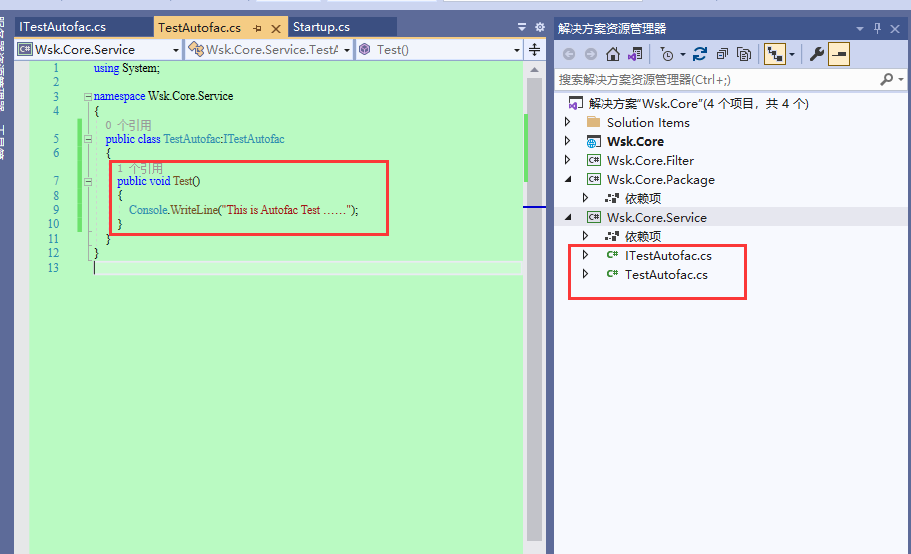Click the Console.WriteLine line of code
This screenshot has width=911, height=554.
(x=243, y=210)
